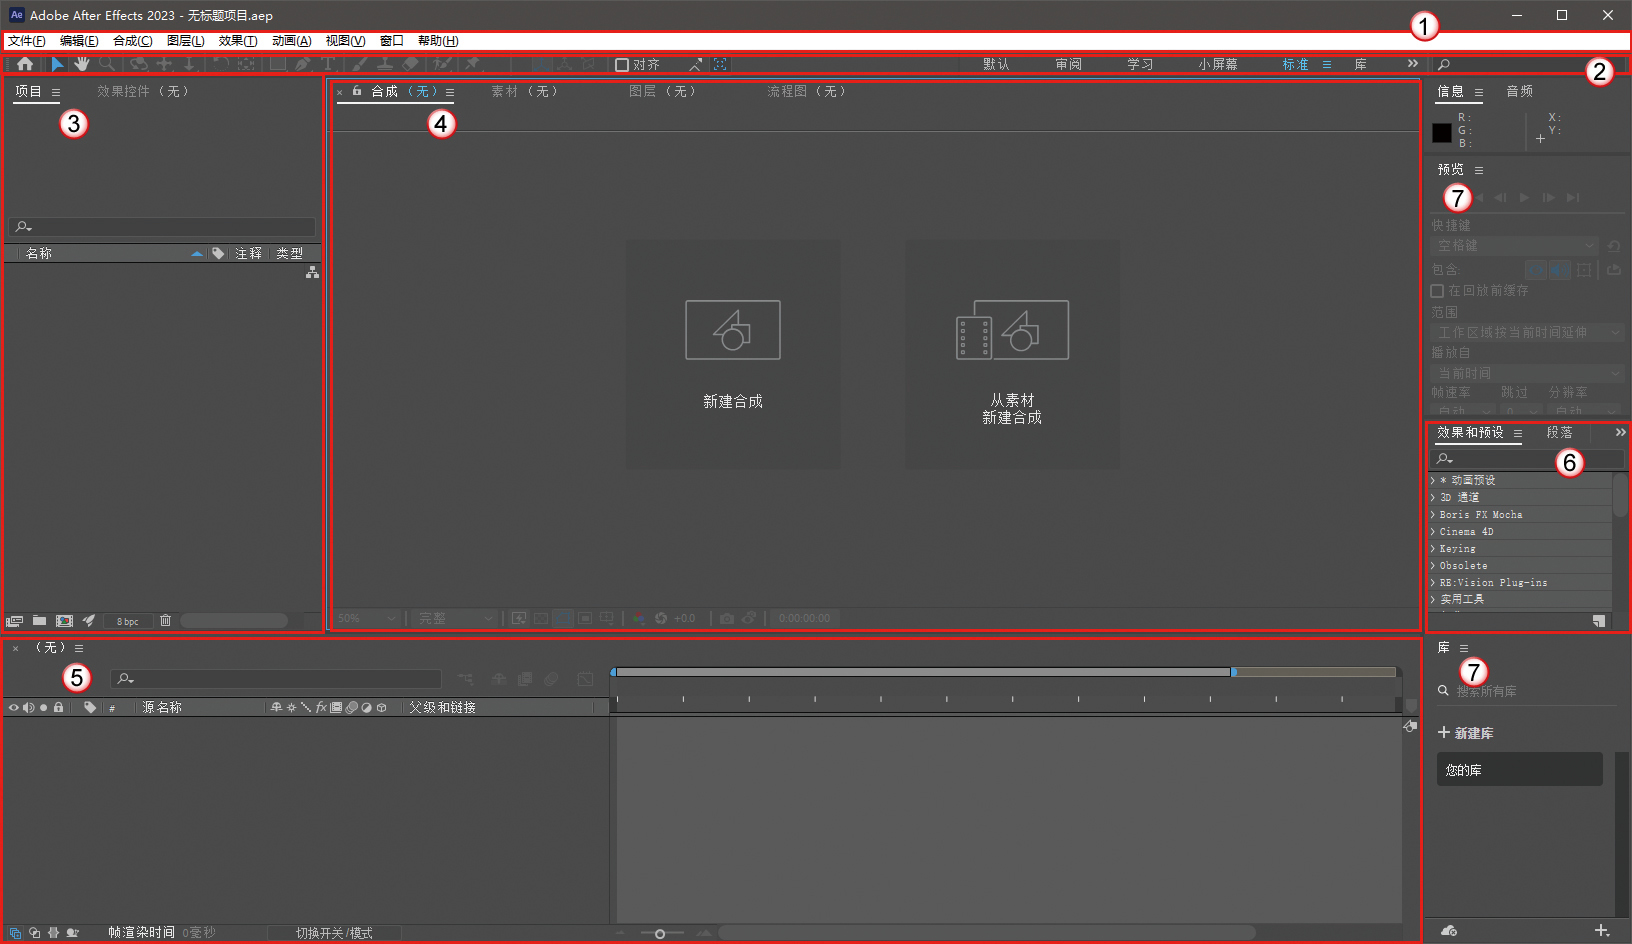1632x944 pixels.
Task: Click the timeline work area bar
Action: click(923, 672)
